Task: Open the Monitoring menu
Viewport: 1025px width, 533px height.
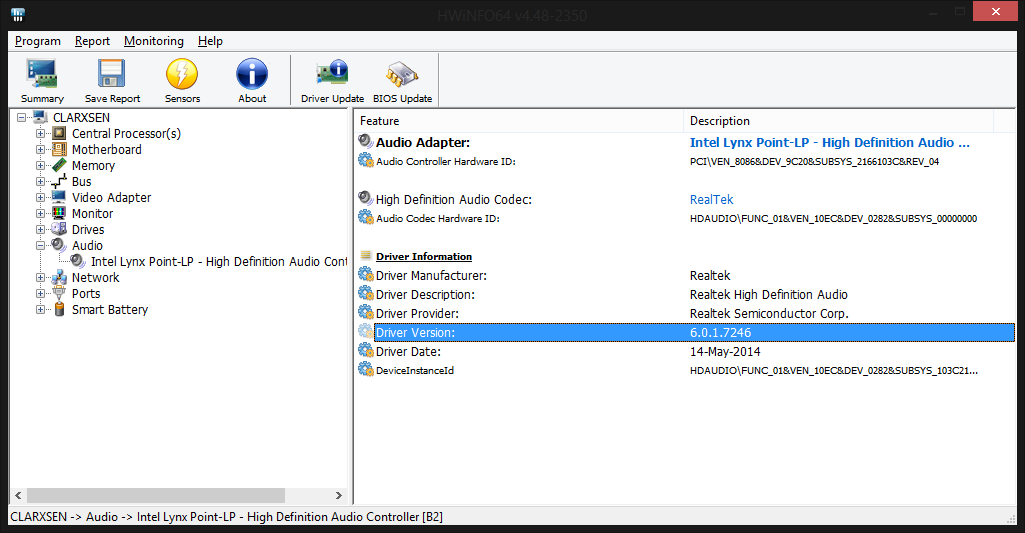Action: tap(154, 41)
